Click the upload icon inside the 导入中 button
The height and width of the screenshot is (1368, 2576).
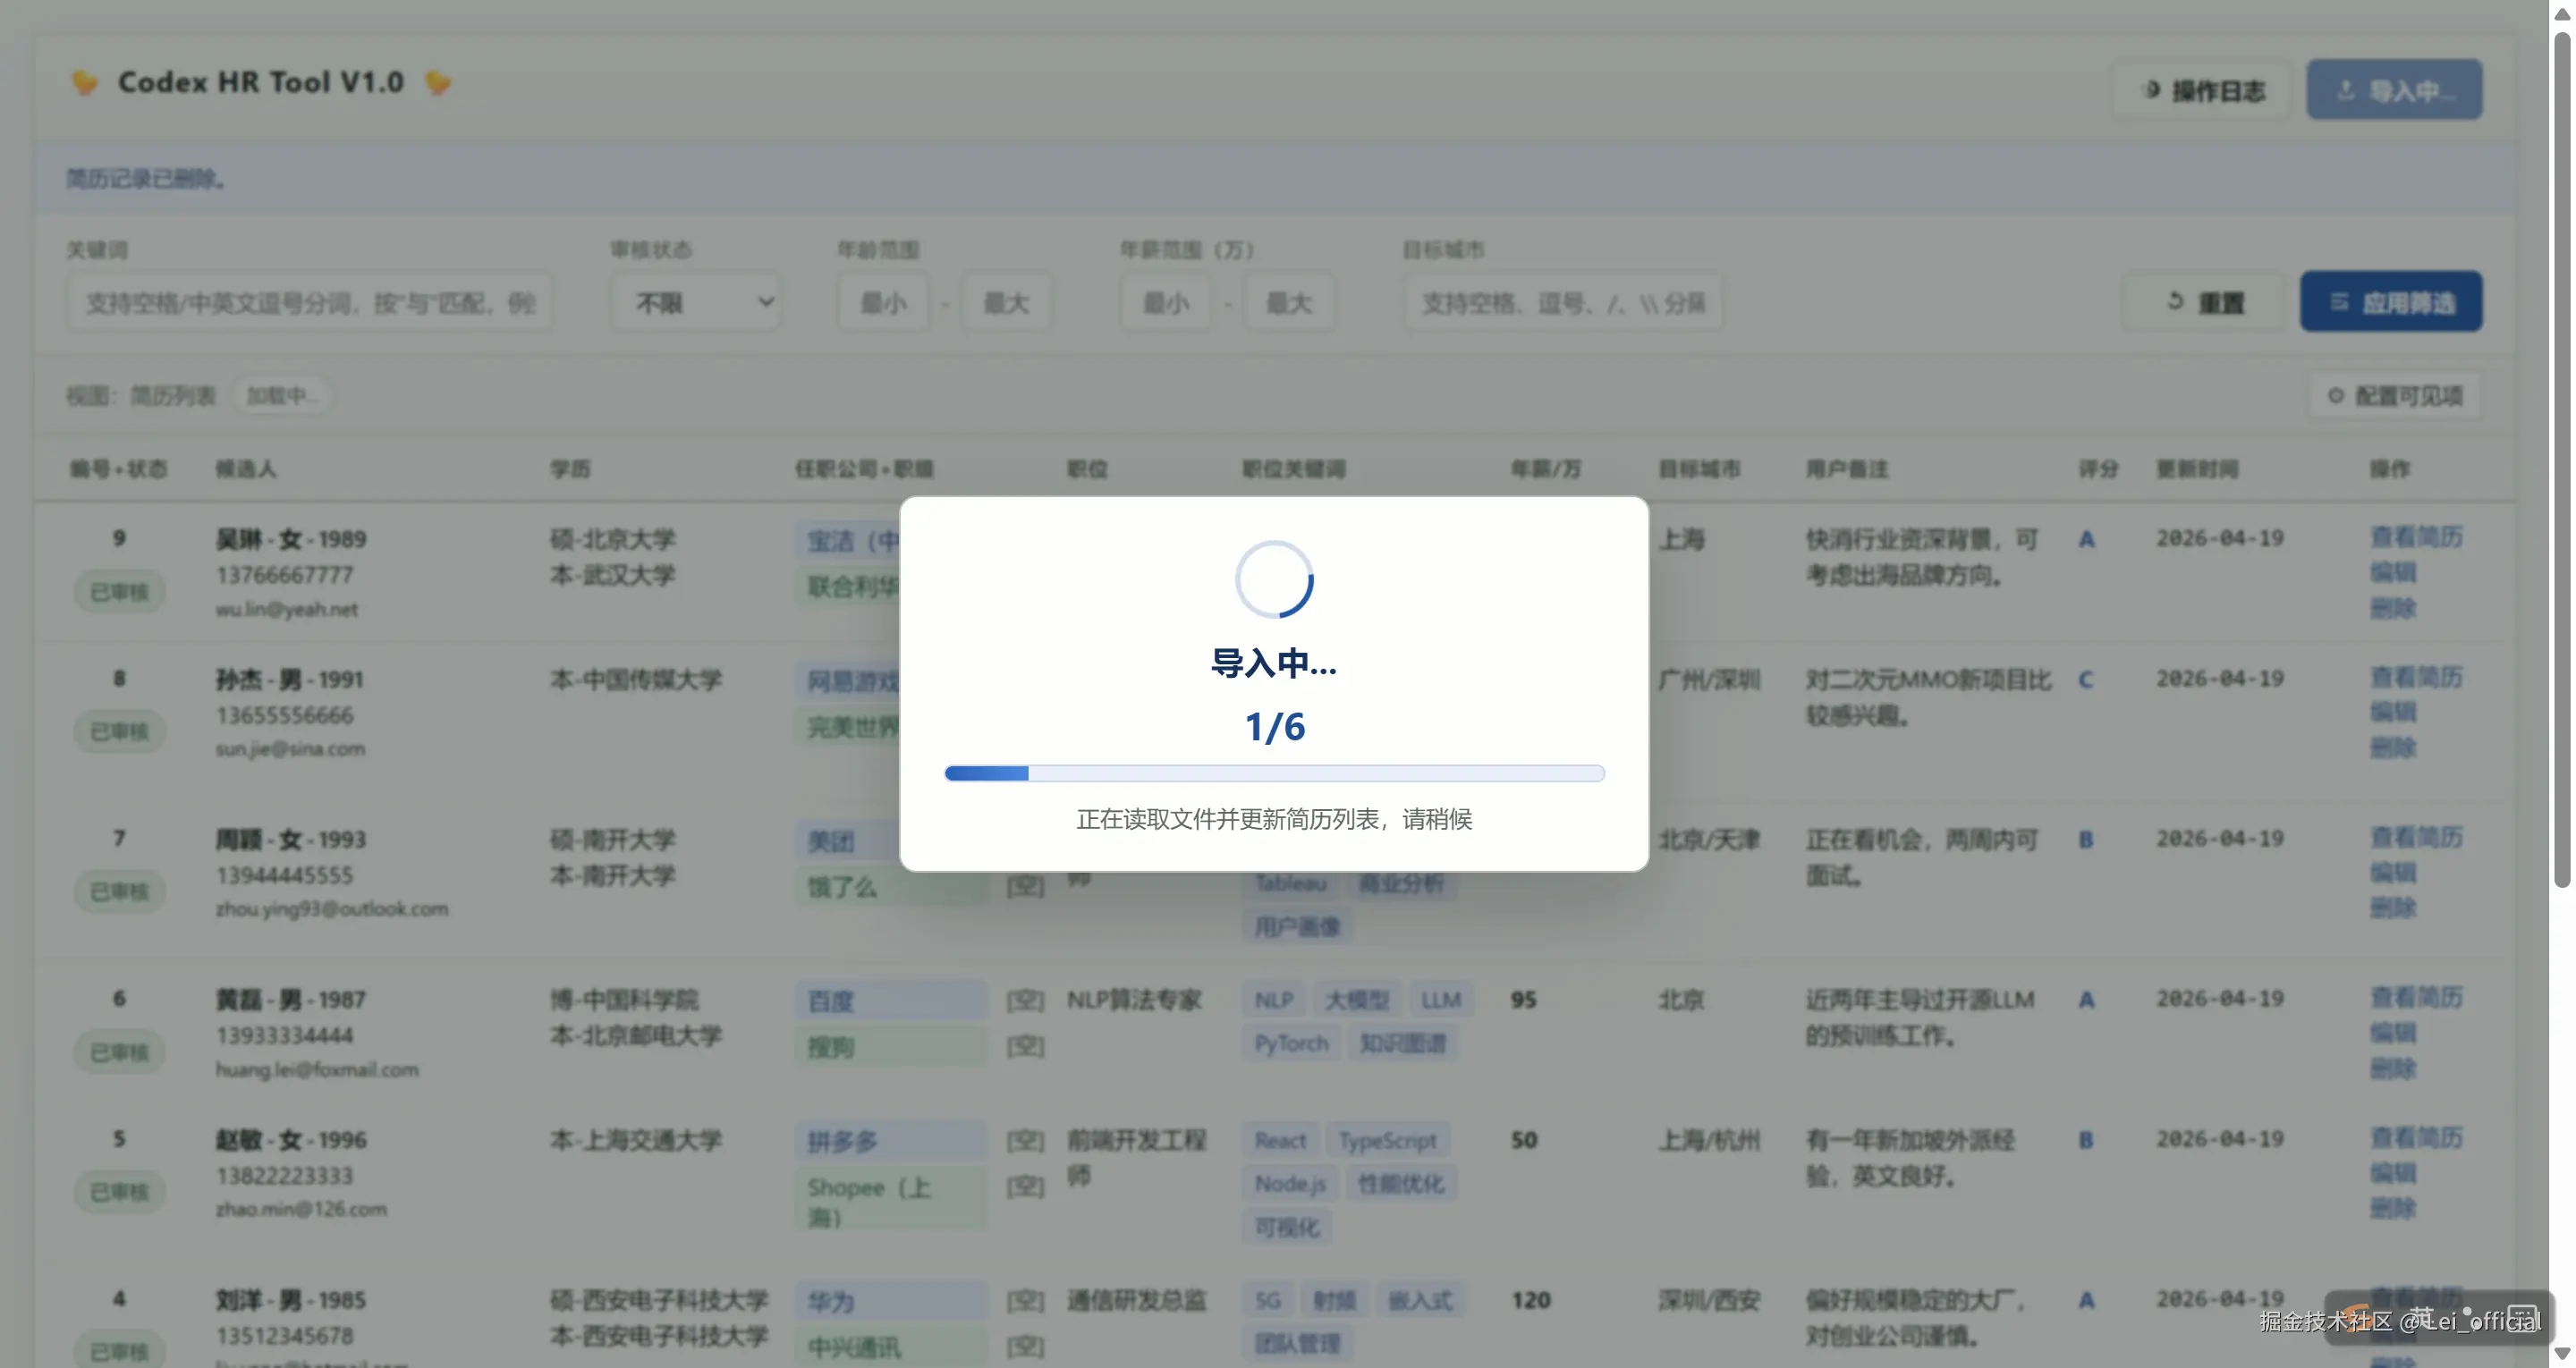(2348, 90)
